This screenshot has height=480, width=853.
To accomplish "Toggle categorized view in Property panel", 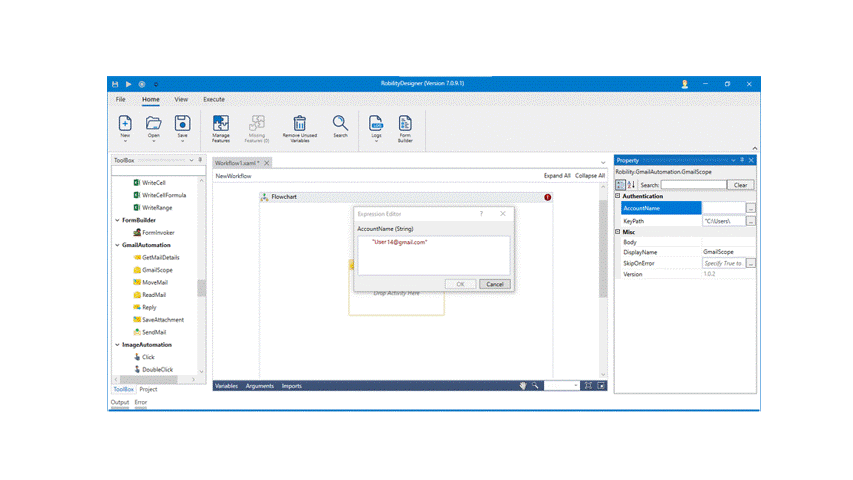I will pos(620,185).
